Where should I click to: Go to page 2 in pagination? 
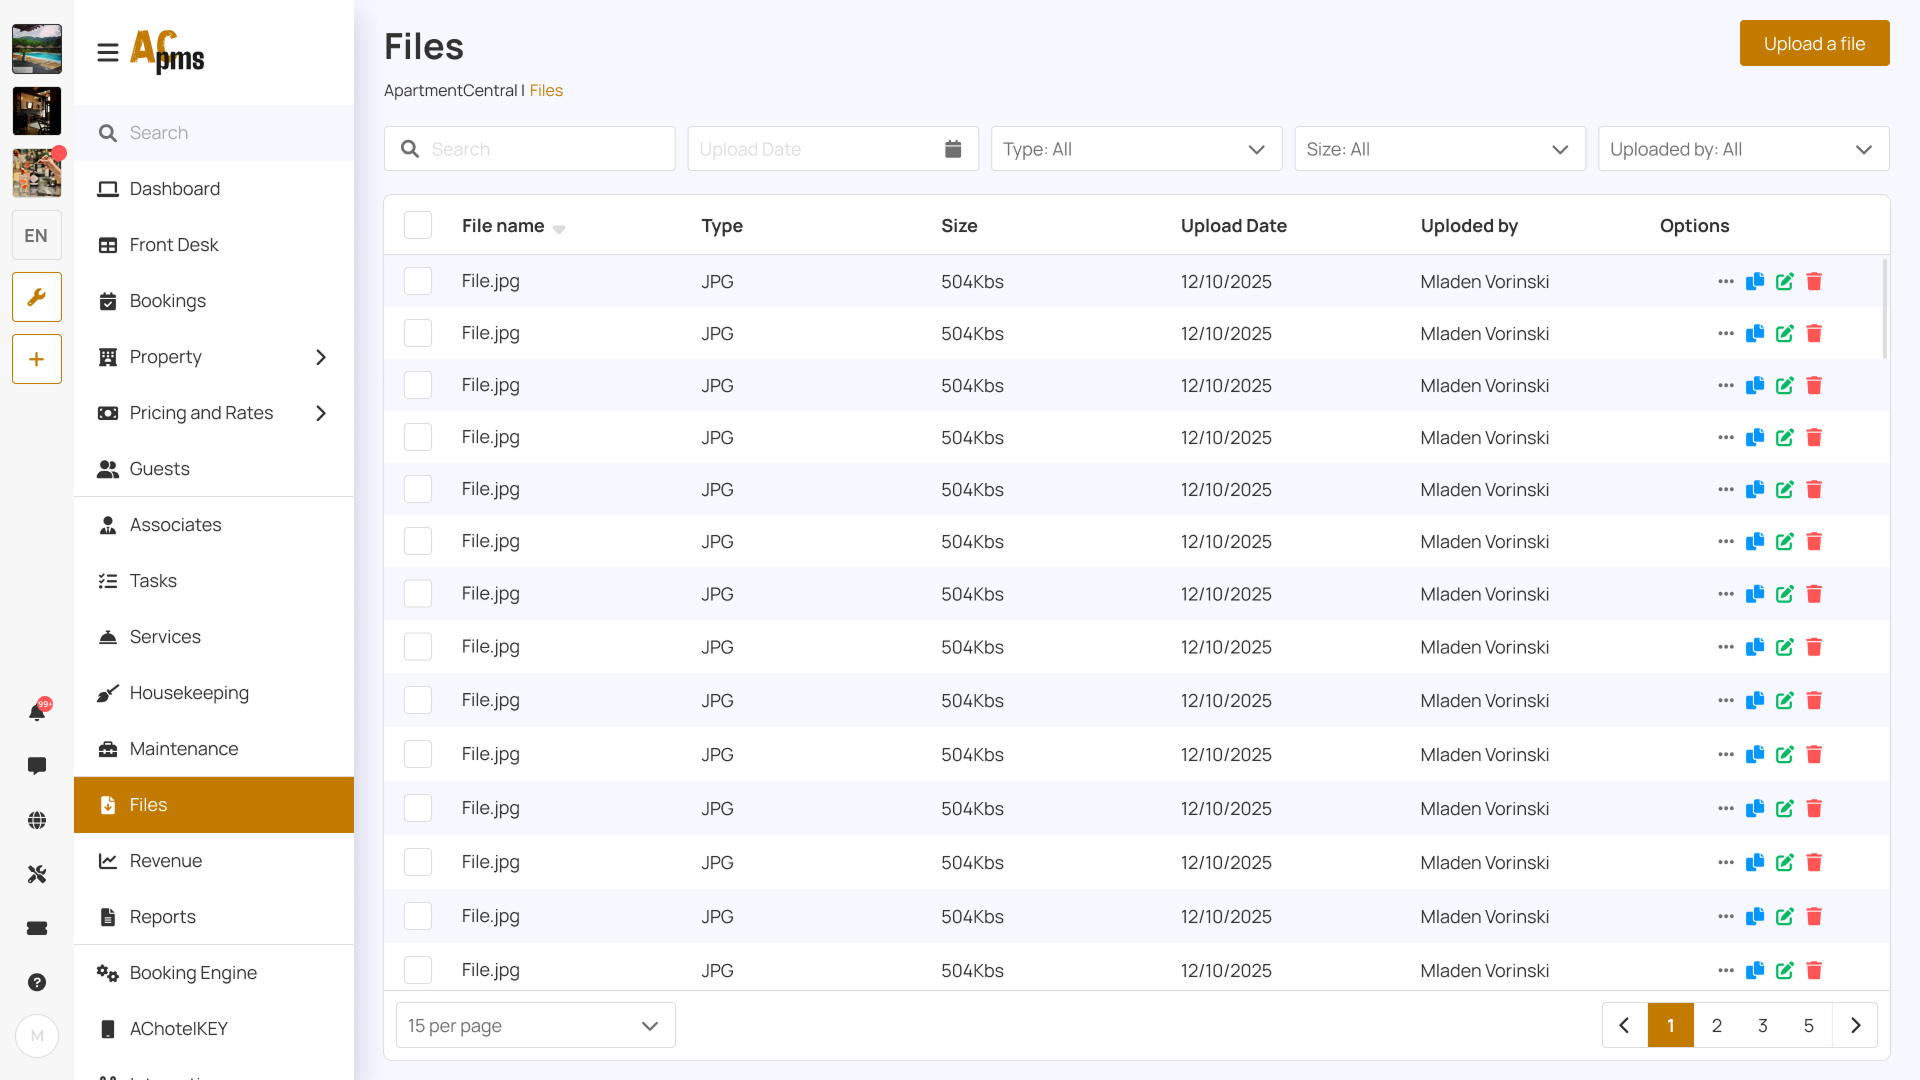[x=1717, y=1026]
